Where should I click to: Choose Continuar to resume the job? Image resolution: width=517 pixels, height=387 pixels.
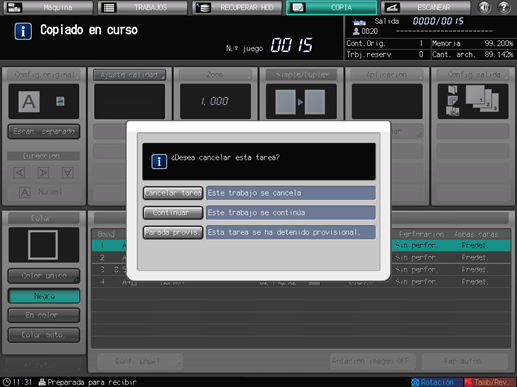(173, 213)
